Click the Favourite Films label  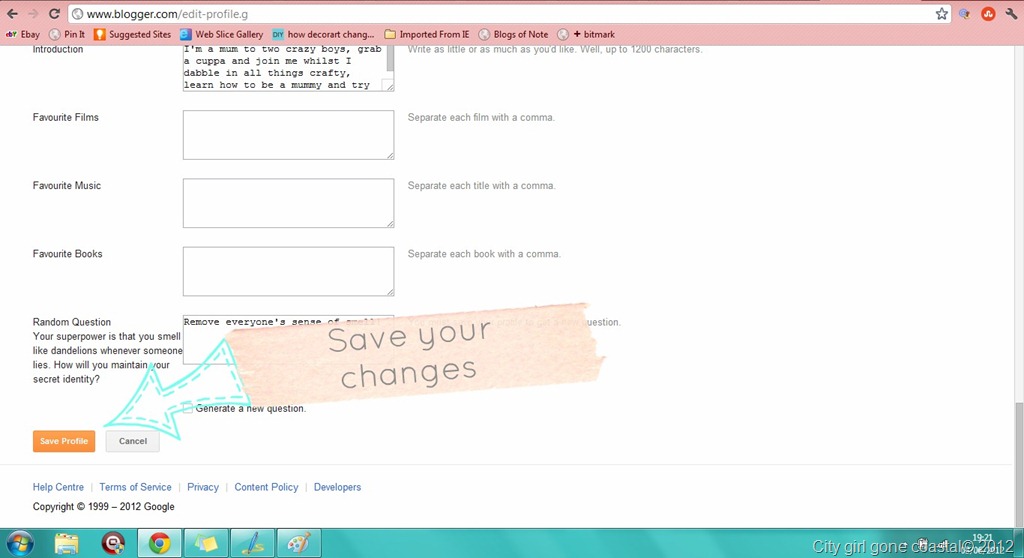click(x=65, y=117)
